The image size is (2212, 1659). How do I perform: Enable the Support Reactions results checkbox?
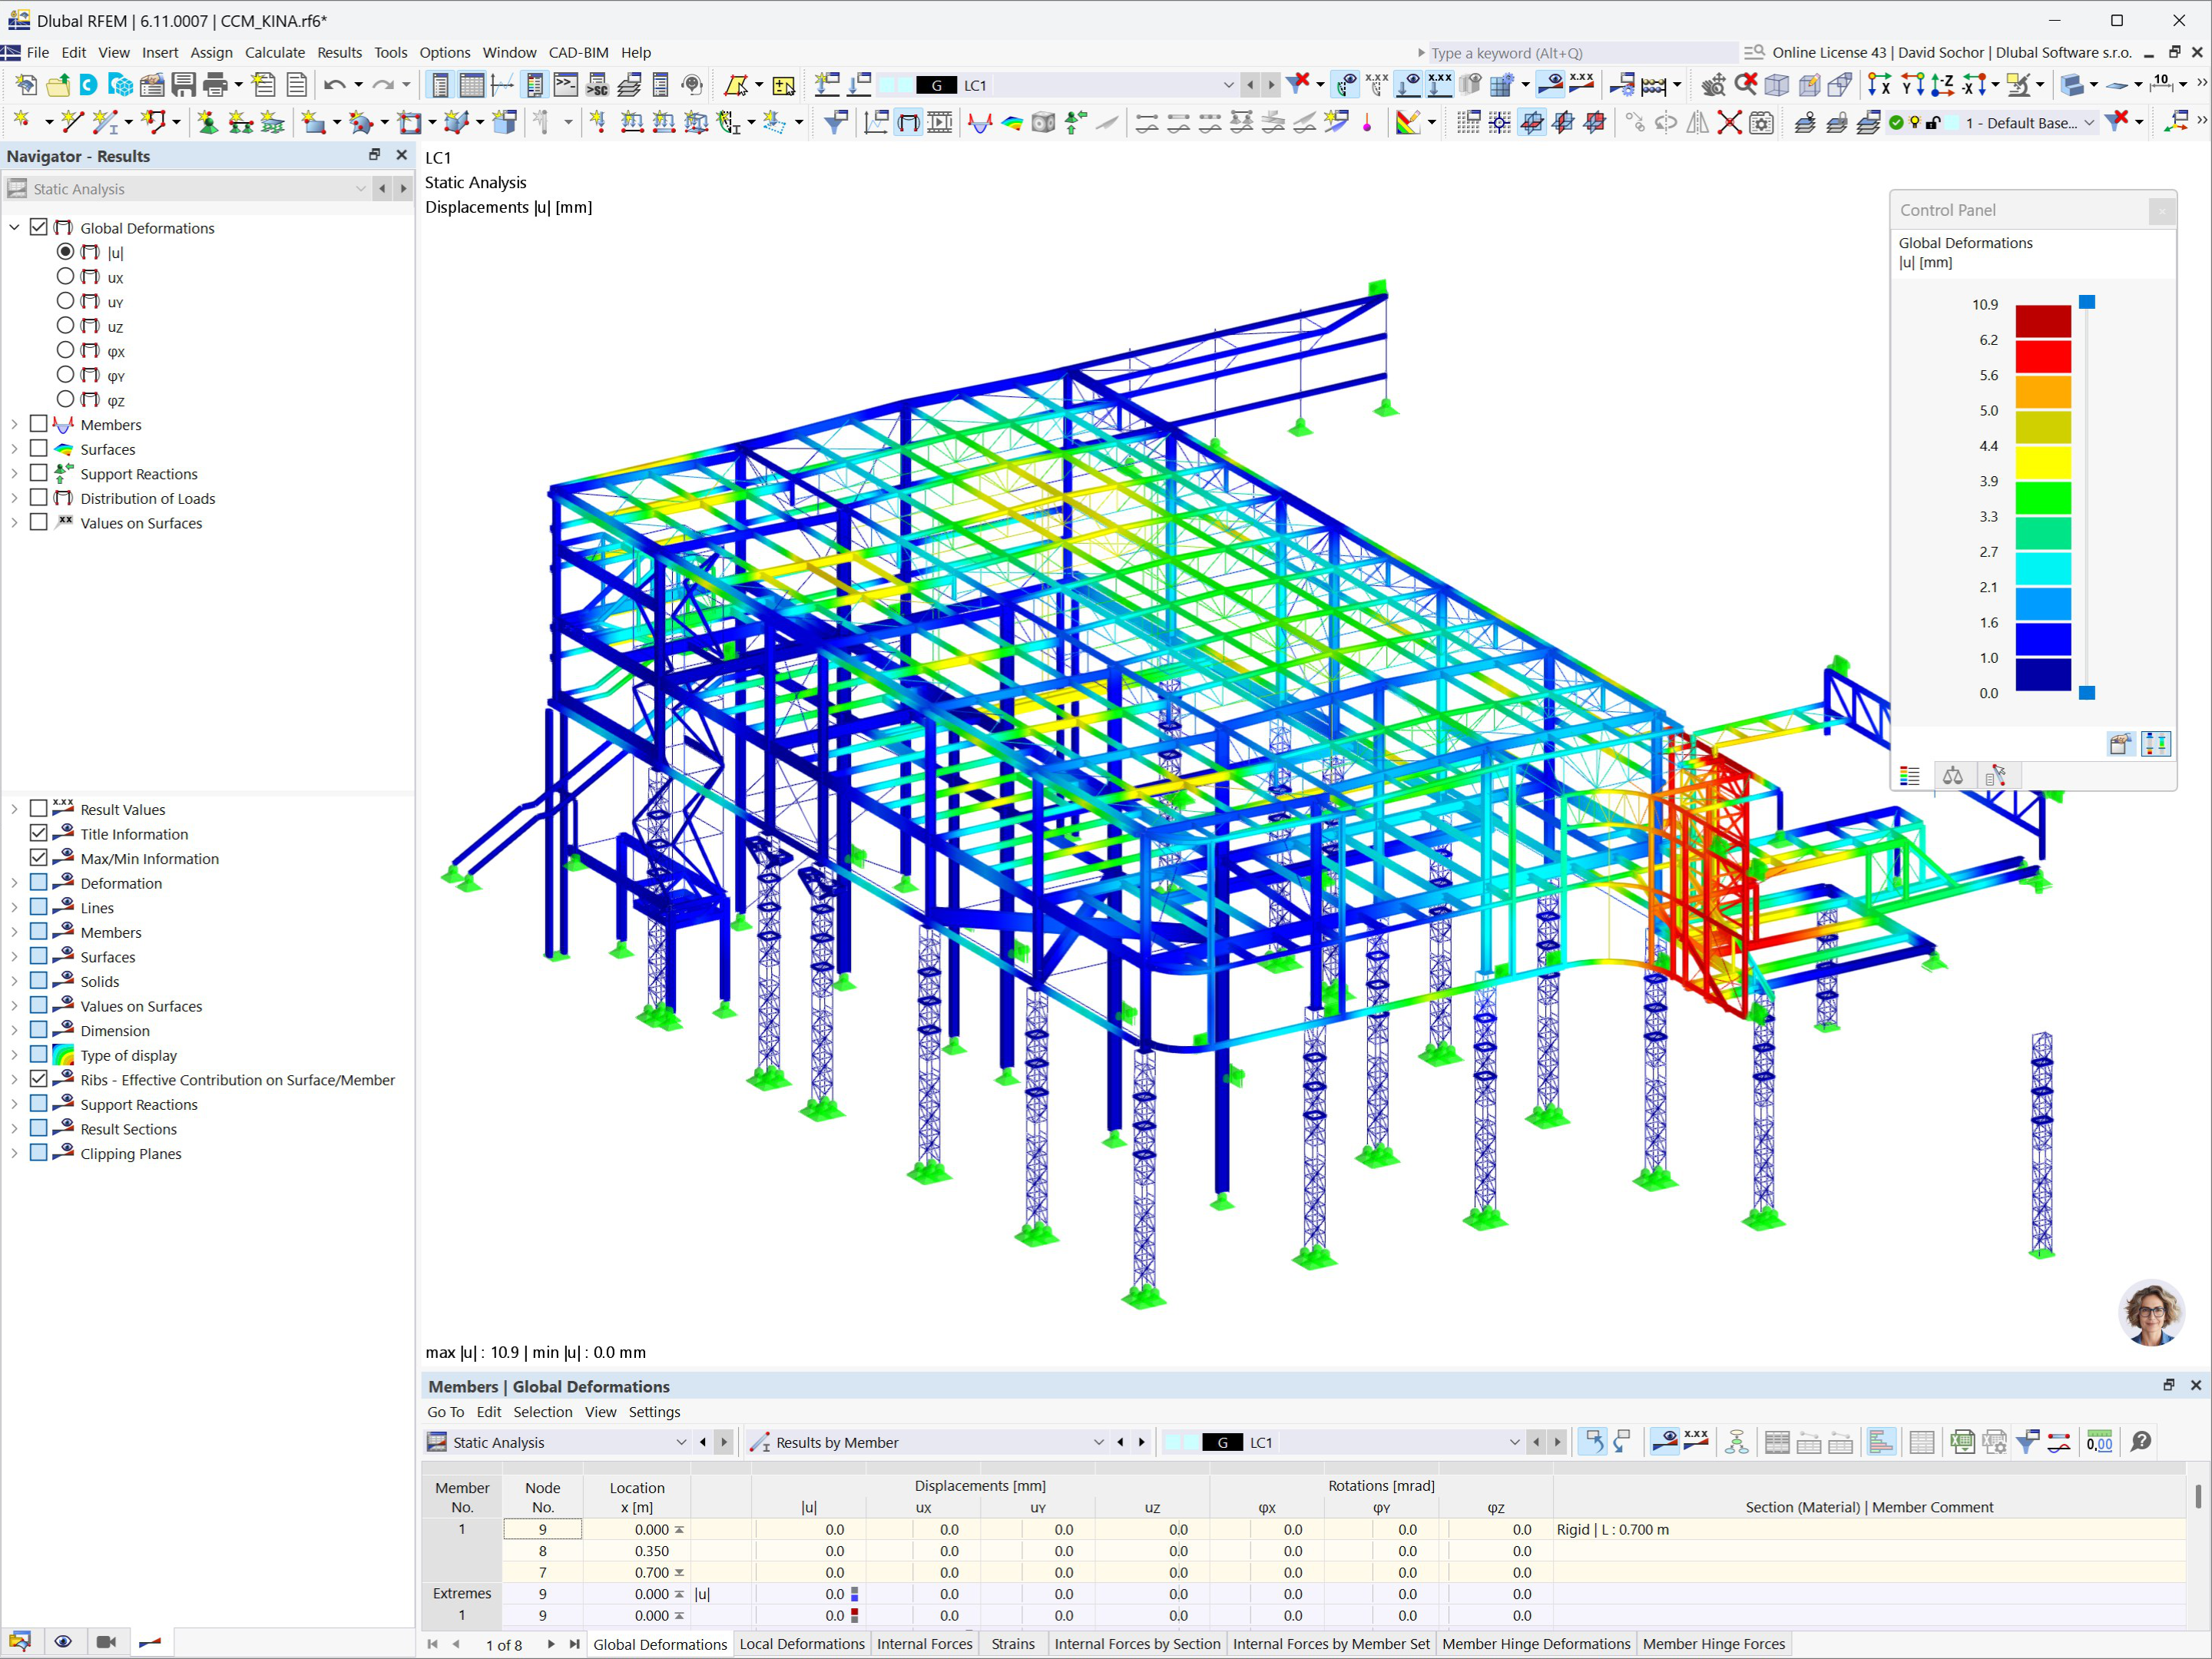39,474
